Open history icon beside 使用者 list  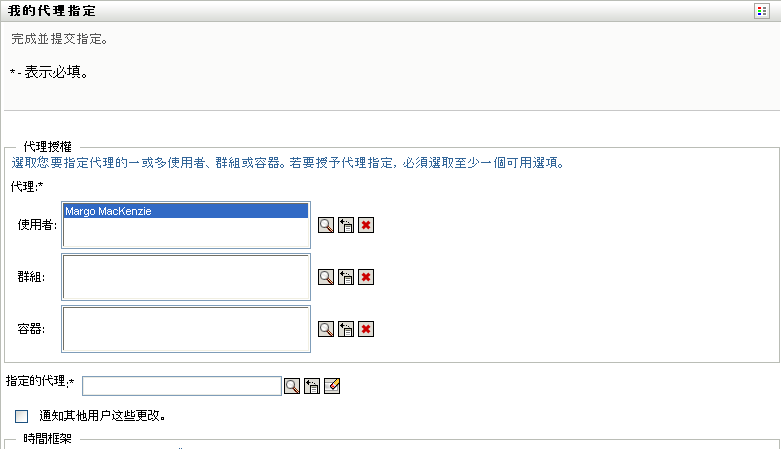coord(346,225)
